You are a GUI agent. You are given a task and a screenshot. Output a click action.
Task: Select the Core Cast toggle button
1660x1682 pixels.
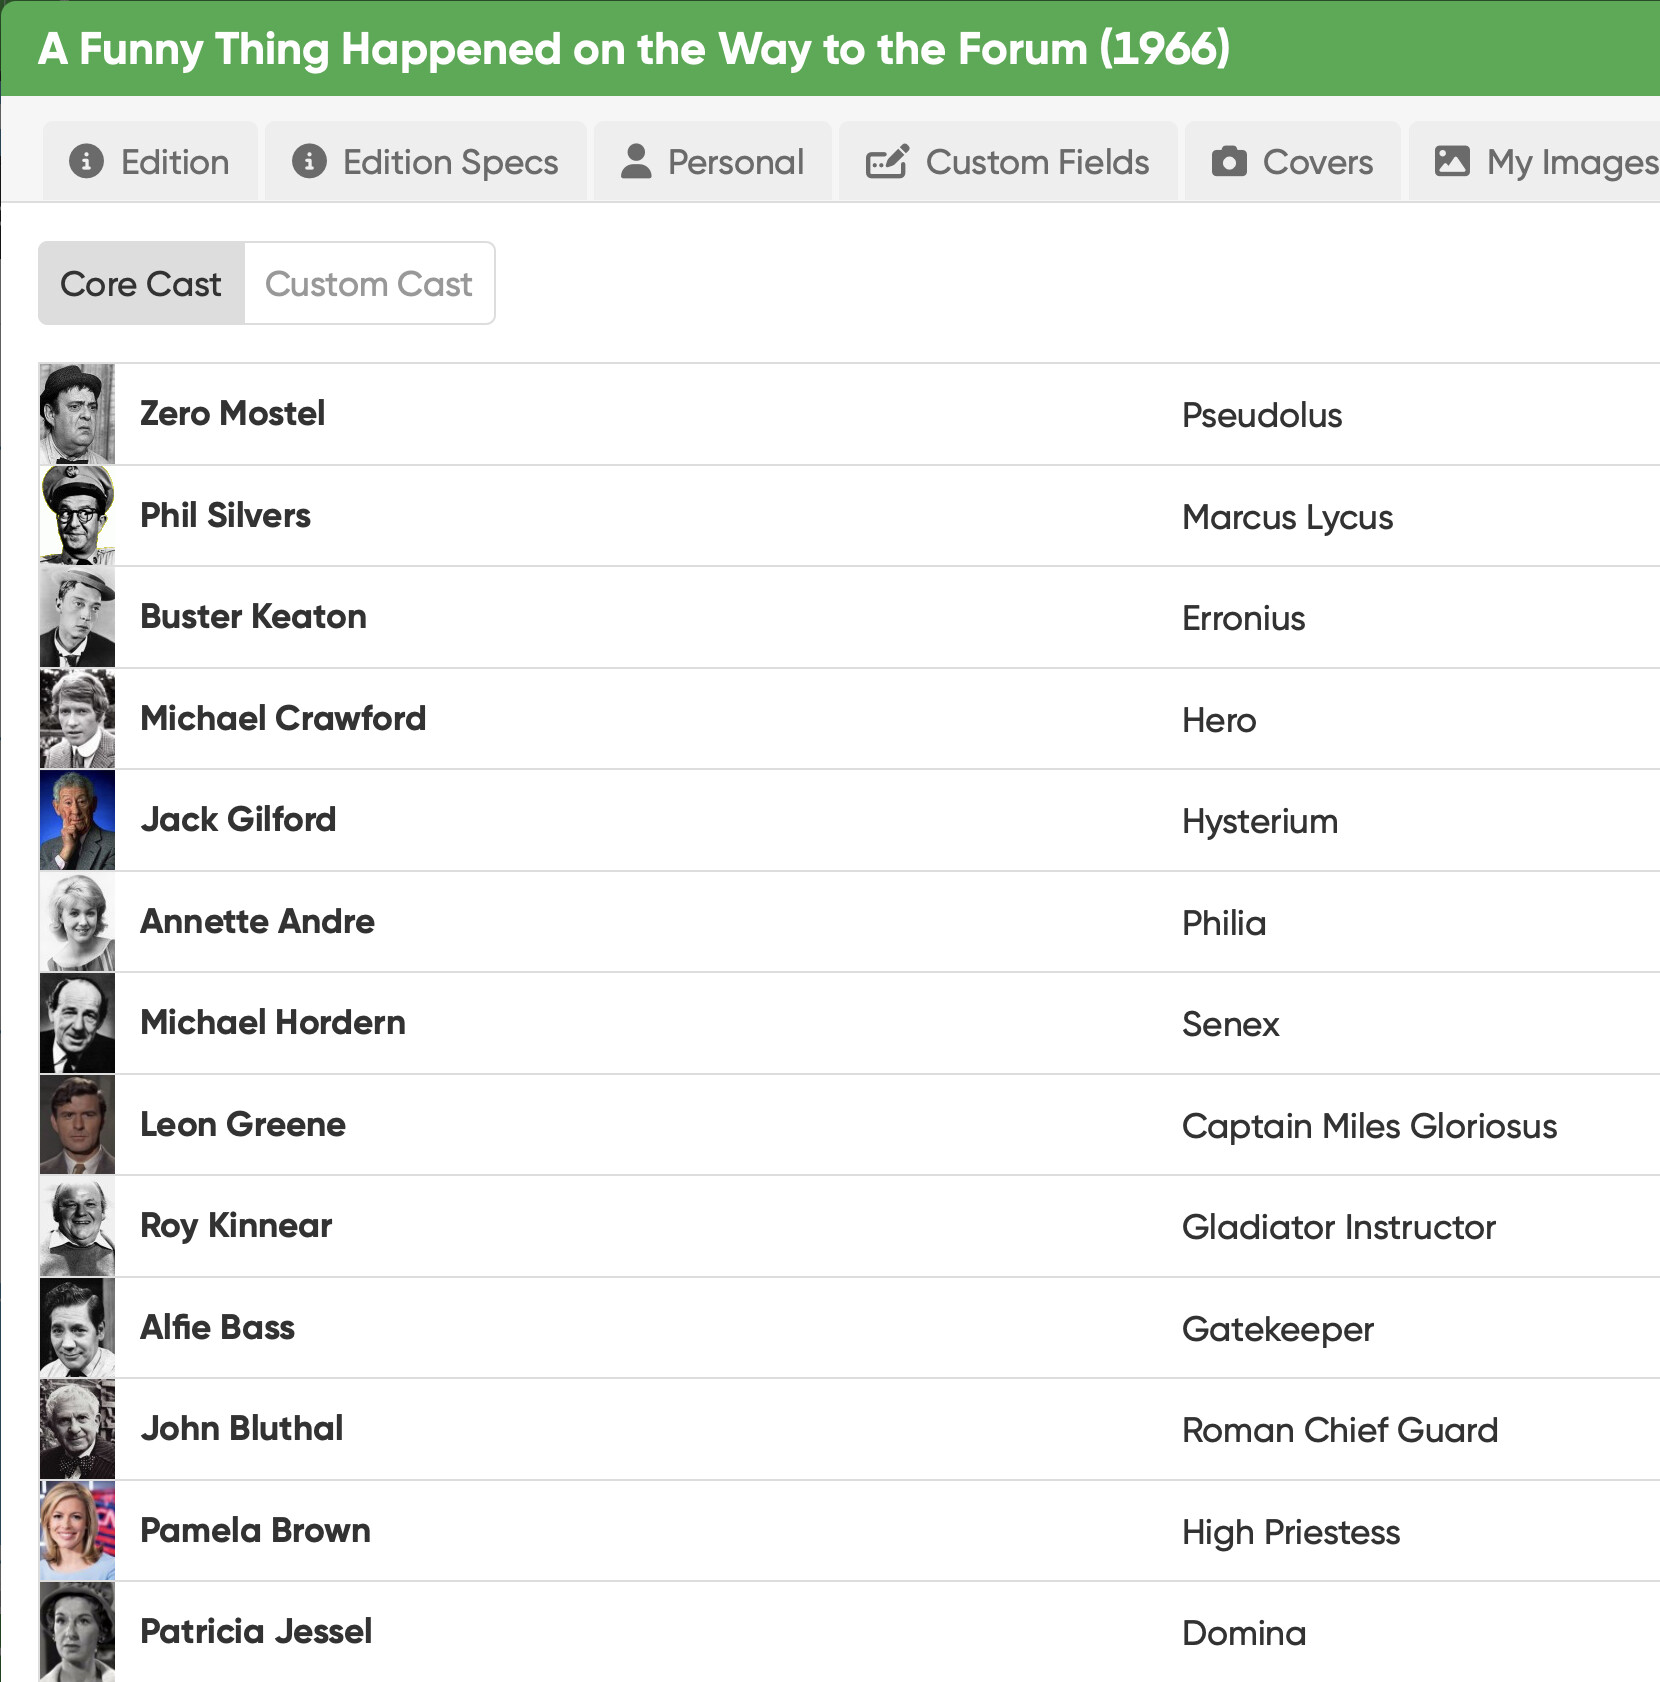coord(141,283)
